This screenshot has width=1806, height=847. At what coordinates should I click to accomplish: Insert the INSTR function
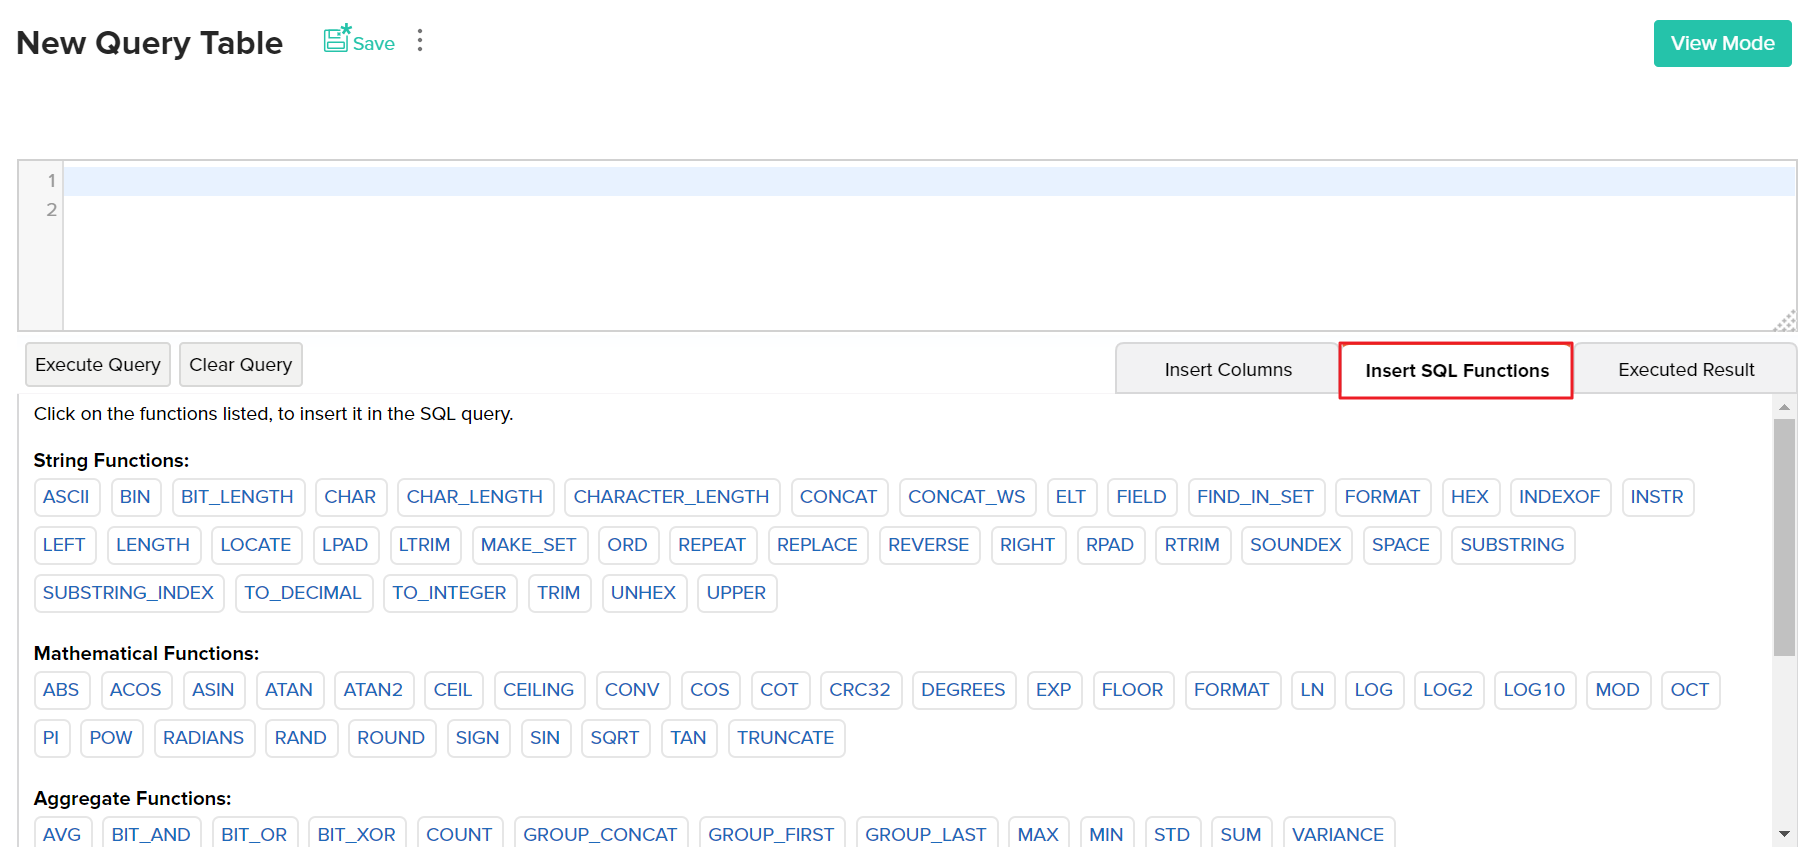point(1657,497)
